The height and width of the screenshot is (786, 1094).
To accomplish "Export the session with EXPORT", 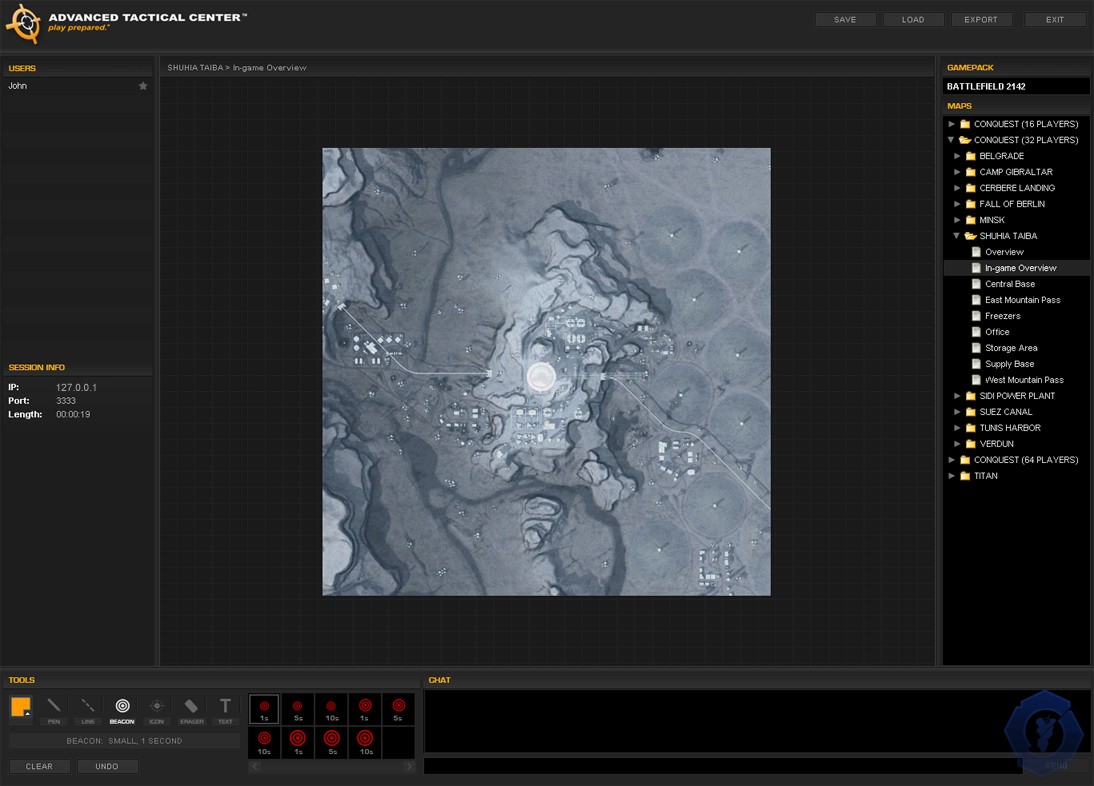I will 981,20.
